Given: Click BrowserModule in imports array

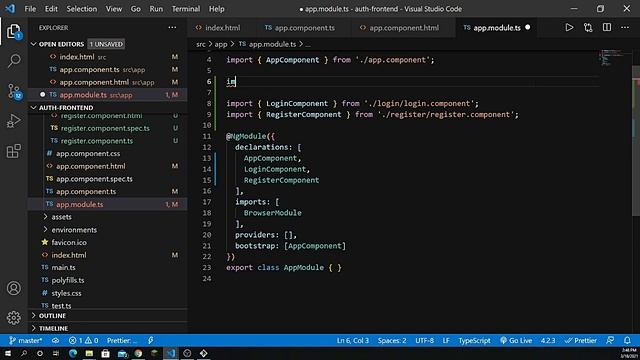Looking at the screenshot, I should coord(272,213).
